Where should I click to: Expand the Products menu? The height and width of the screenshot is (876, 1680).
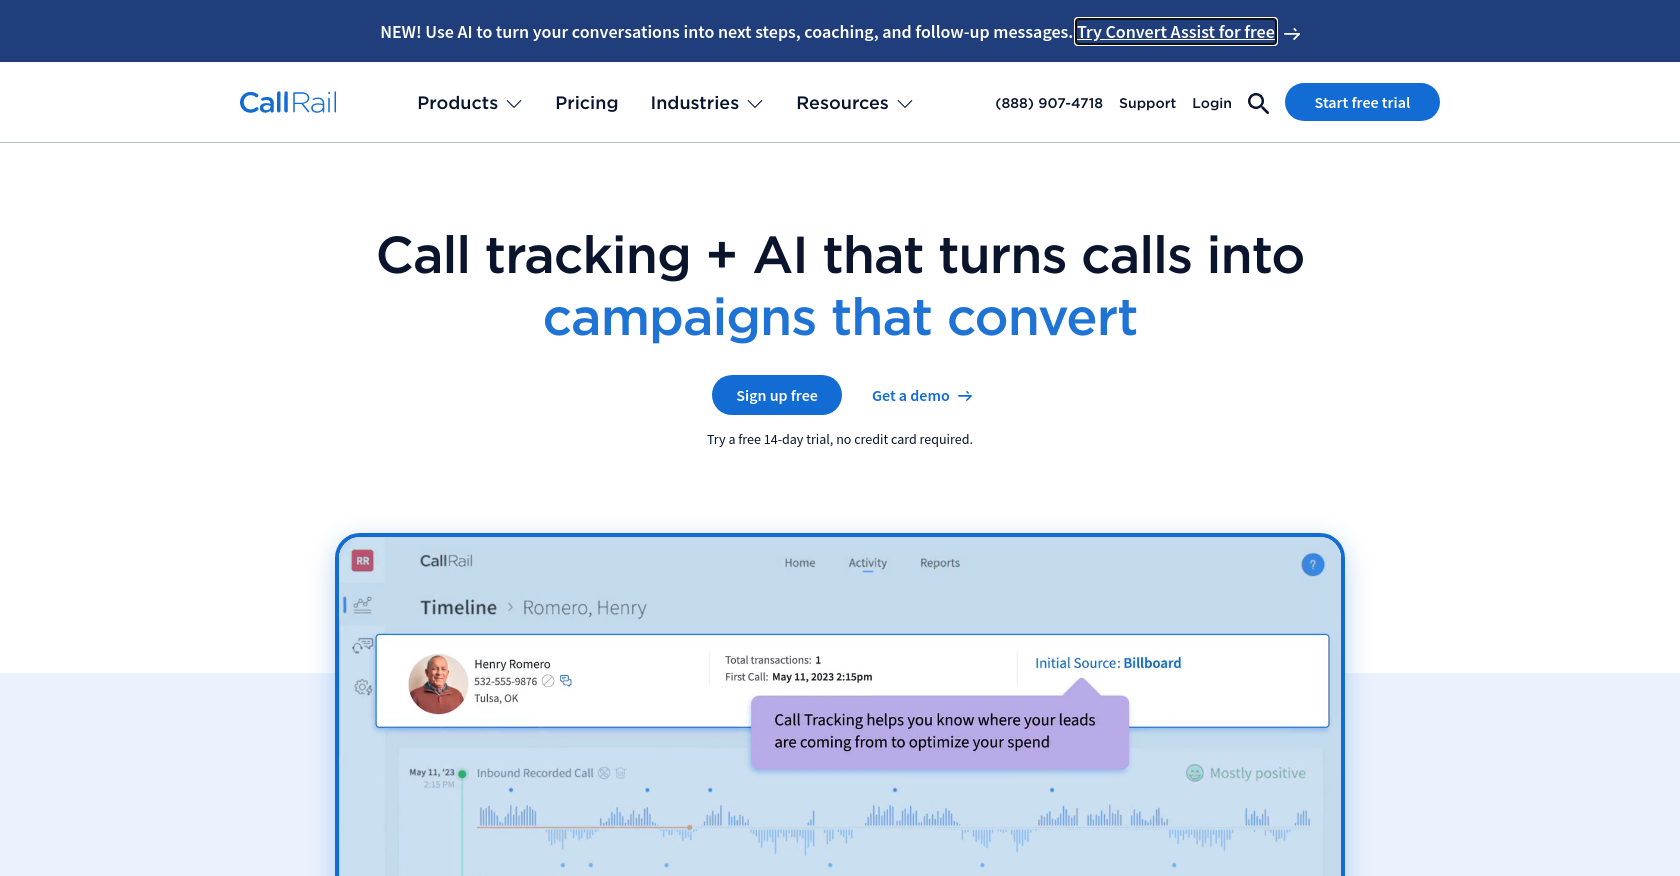click(469, 103)
